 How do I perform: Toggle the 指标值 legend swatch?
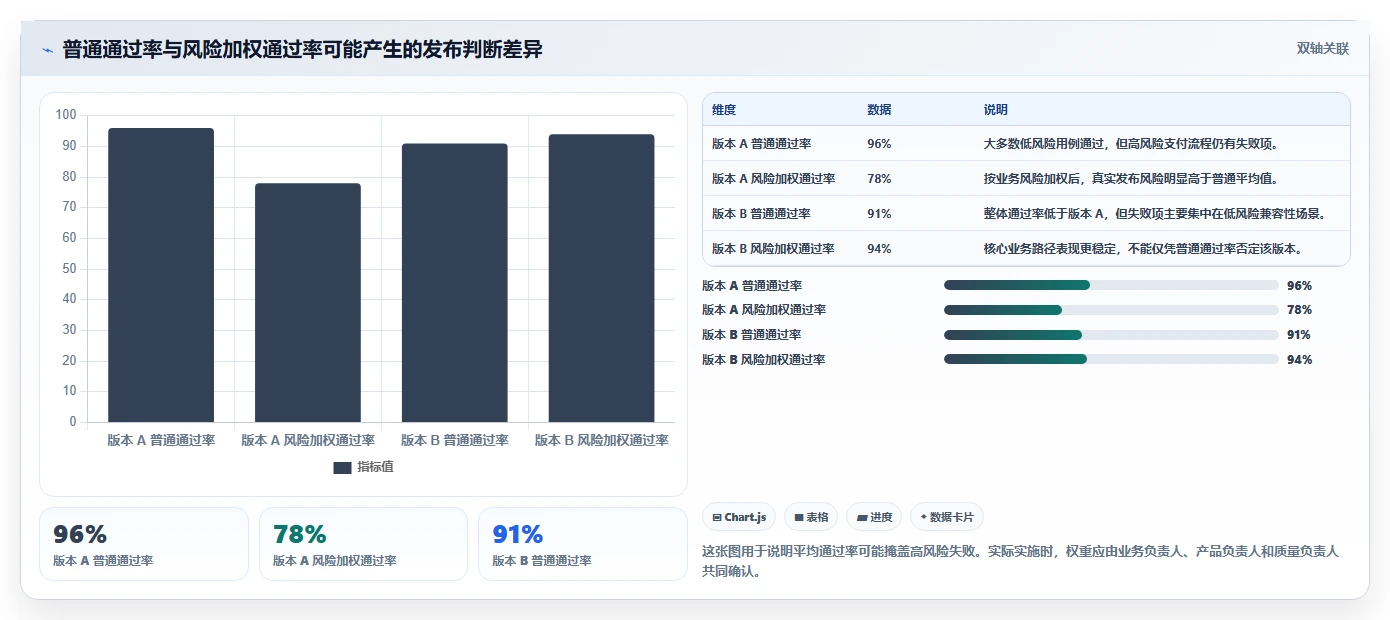(x=342, y=467)
